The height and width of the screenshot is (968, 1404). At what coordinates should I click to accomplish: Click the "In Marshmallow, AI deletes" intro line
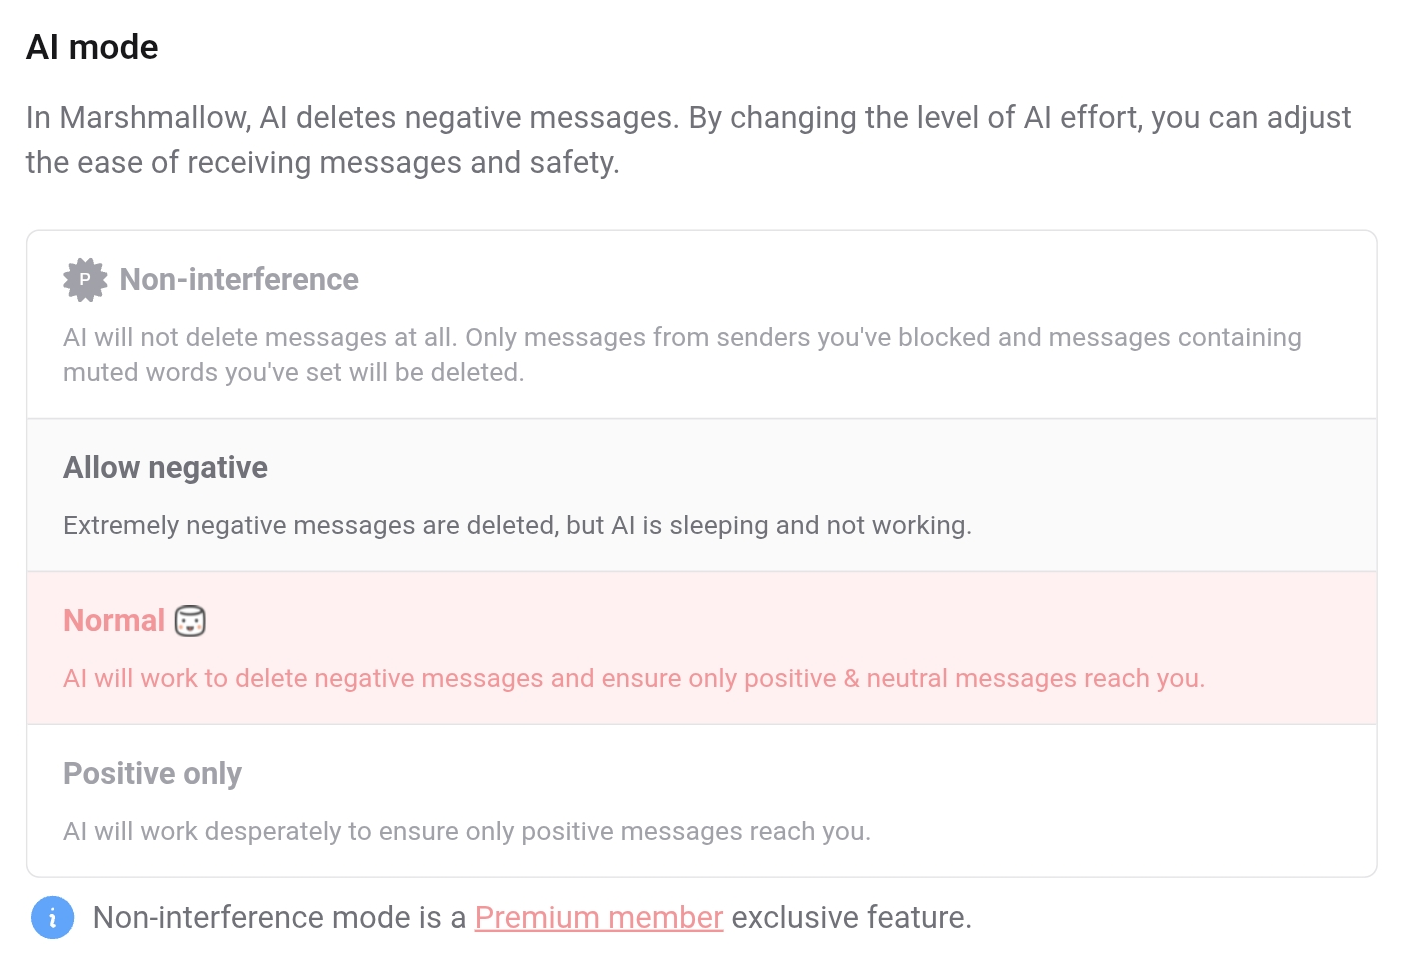point(688,117)
